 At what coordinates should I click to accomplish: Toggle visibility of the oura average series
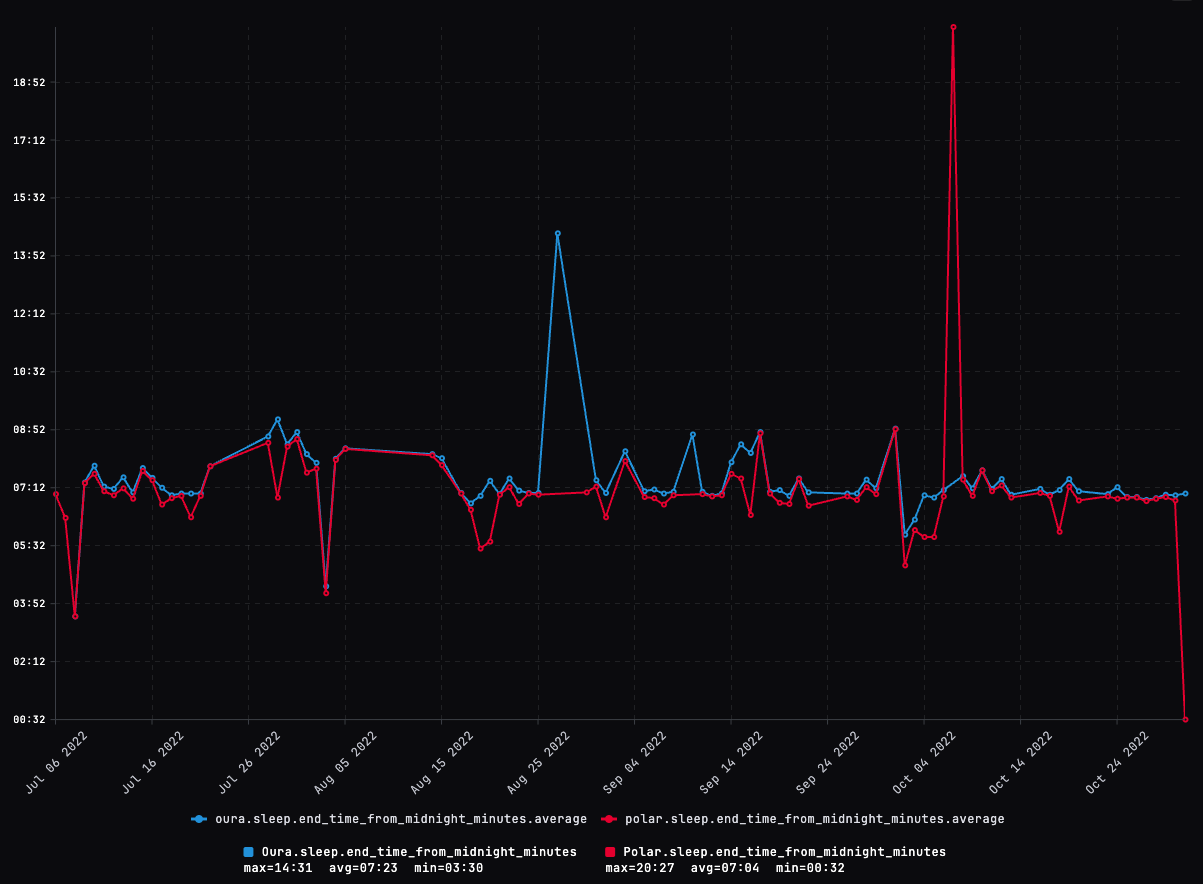[395, 818]
